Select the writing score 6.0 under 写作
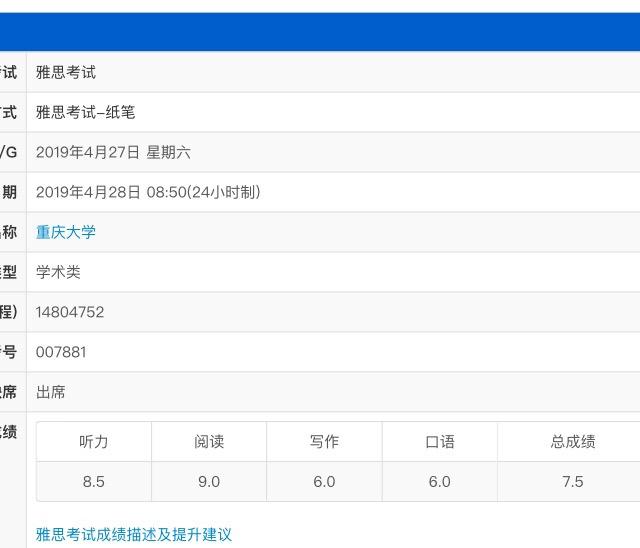Viewport: 640px width, 548px height. [x=324, y=481]
